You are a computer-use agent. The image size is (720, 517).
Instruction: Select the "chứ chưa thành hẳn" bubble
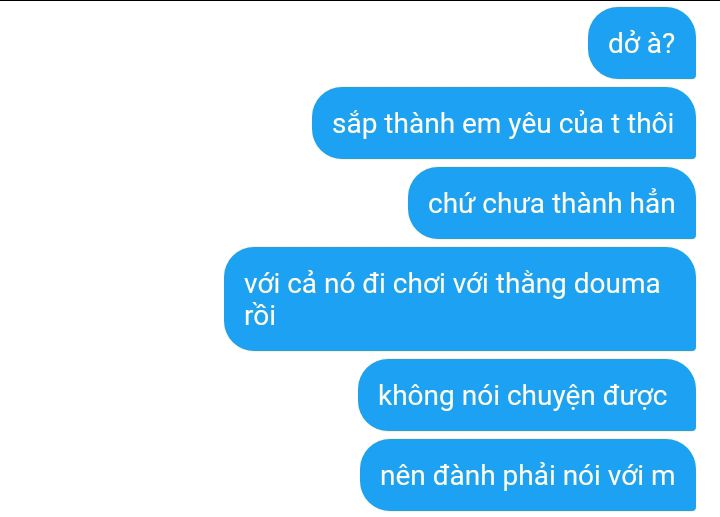click(x=552, y=203)
